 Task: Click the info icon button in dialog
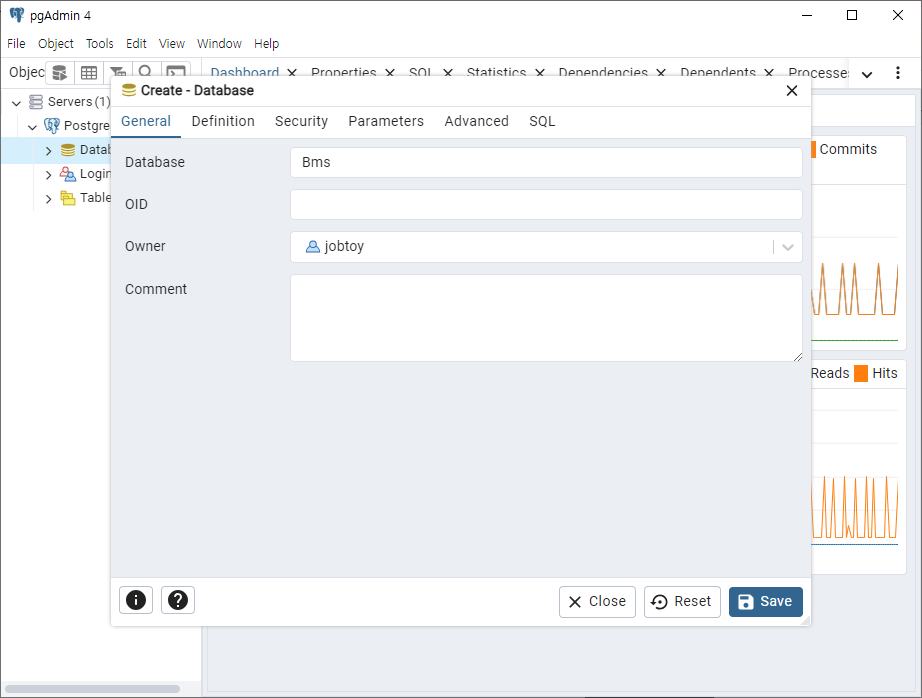coord(136,600)
